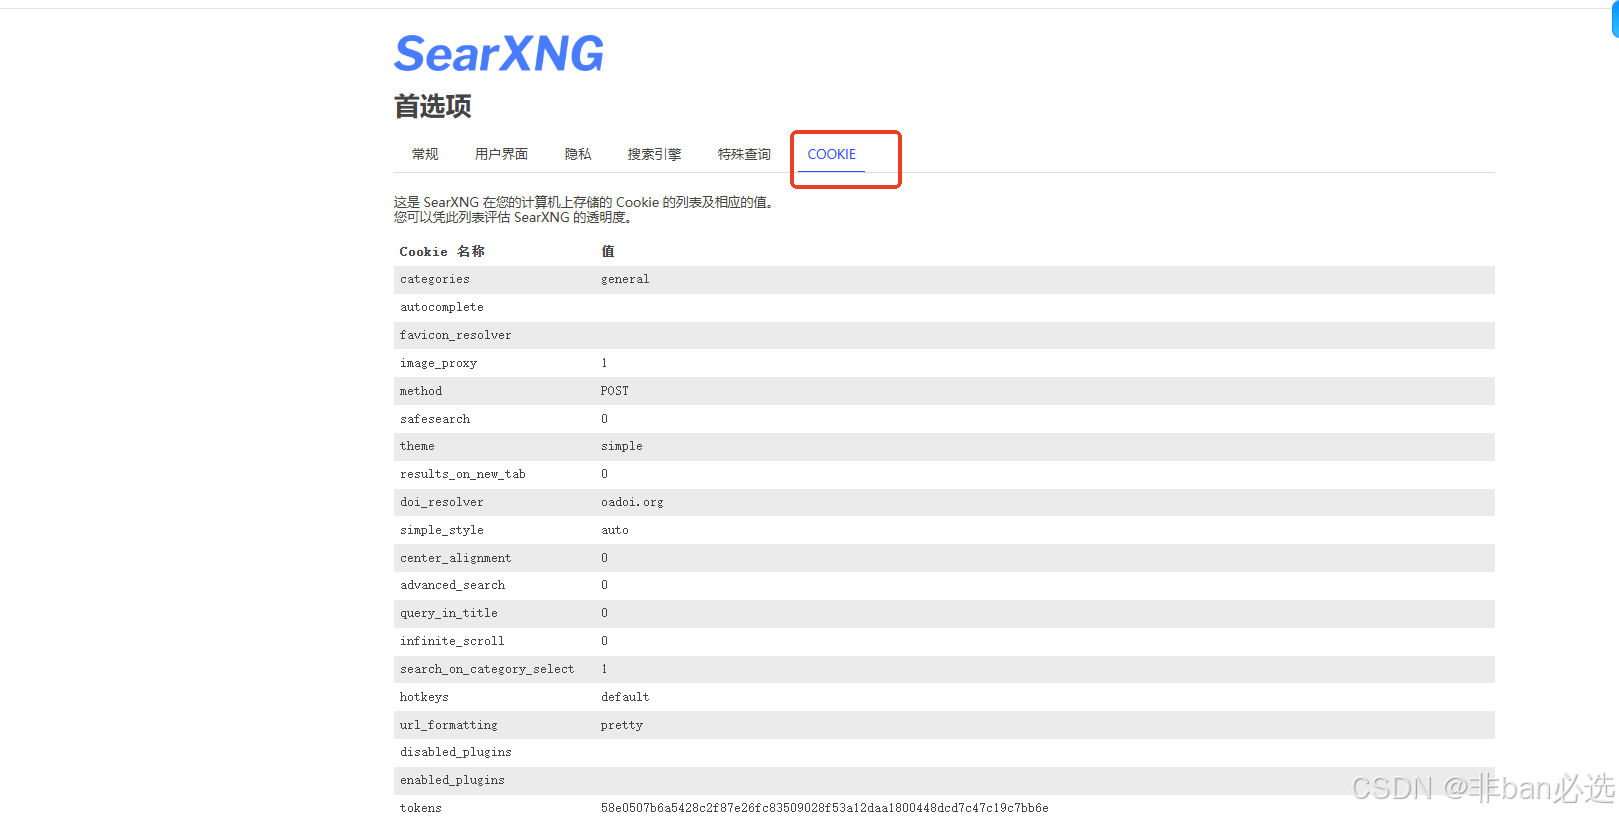Select the 'hotkeys' cookie name
This screenshot has height=816, width=1619.
(x=424, y=698)
